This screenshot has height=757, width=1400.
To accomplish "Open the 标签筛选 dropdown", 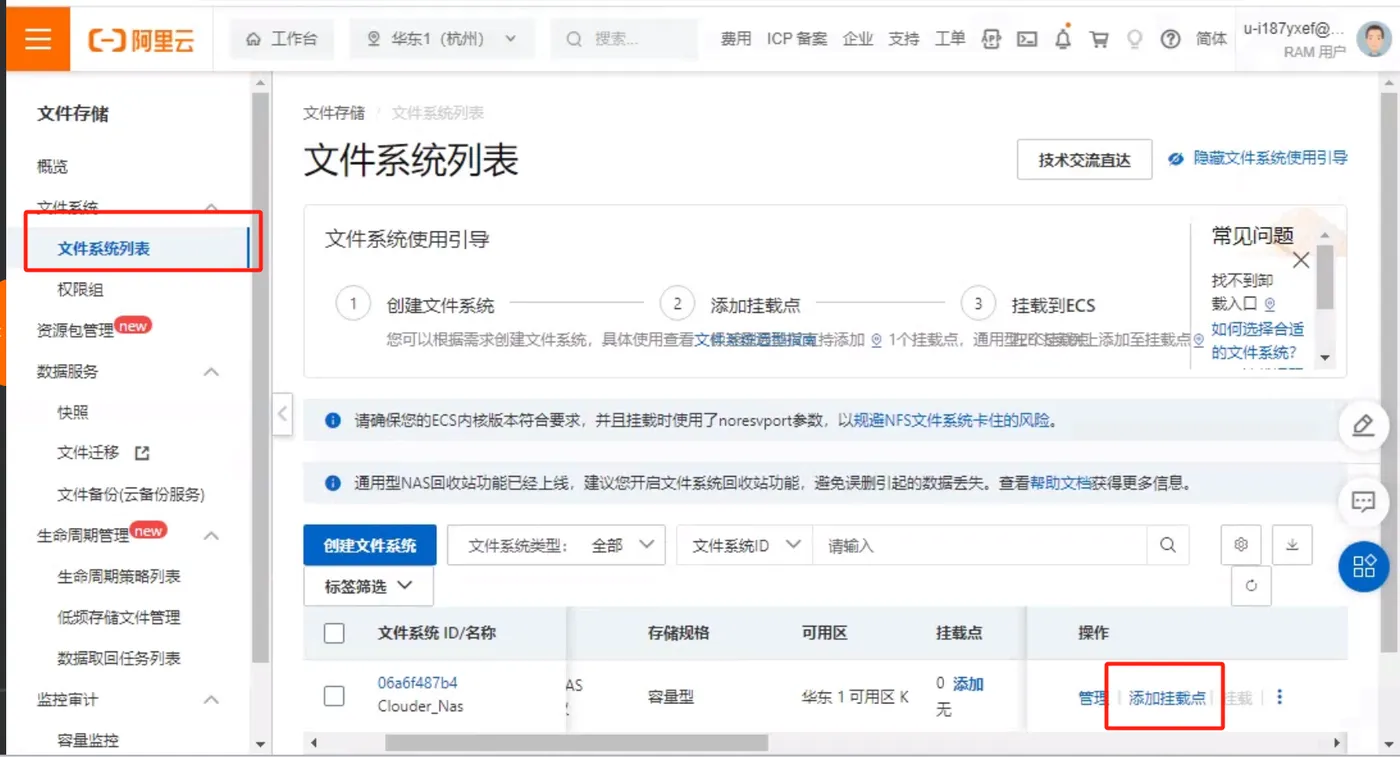I will click(368, 586).
